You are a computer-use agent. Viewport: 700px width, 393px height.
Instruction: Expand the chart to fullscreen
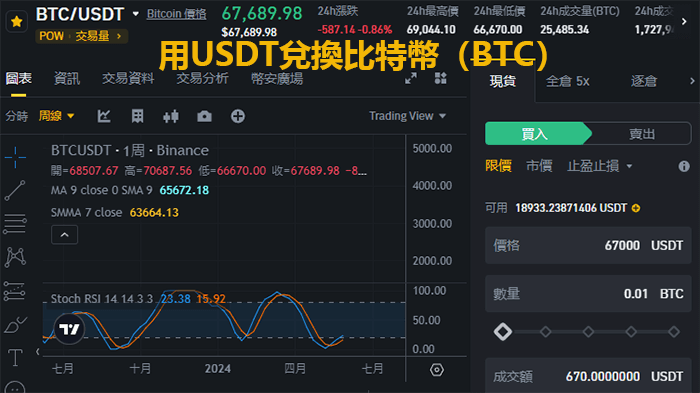tap(411, 78)
